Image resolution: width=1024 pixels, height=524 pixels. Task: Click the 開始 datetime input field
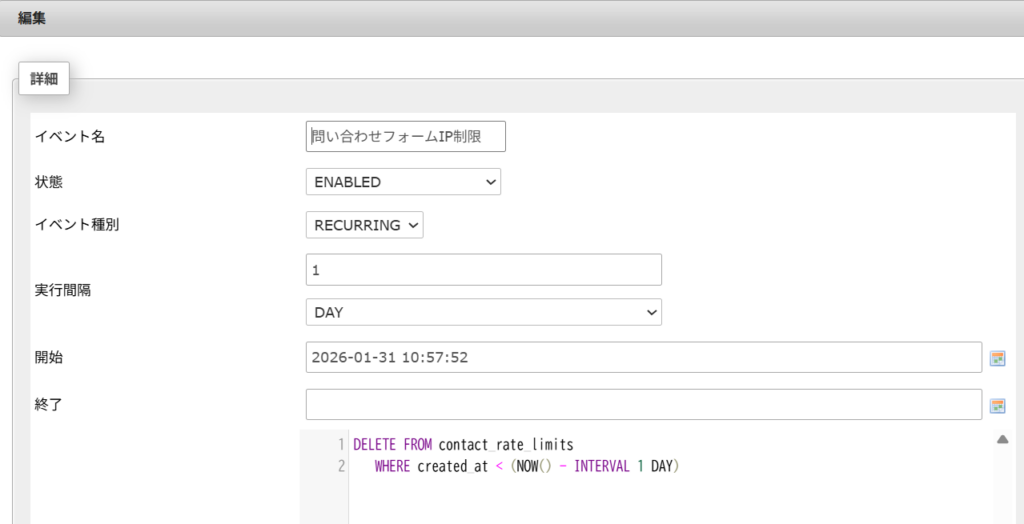click(x=643, y=358)
